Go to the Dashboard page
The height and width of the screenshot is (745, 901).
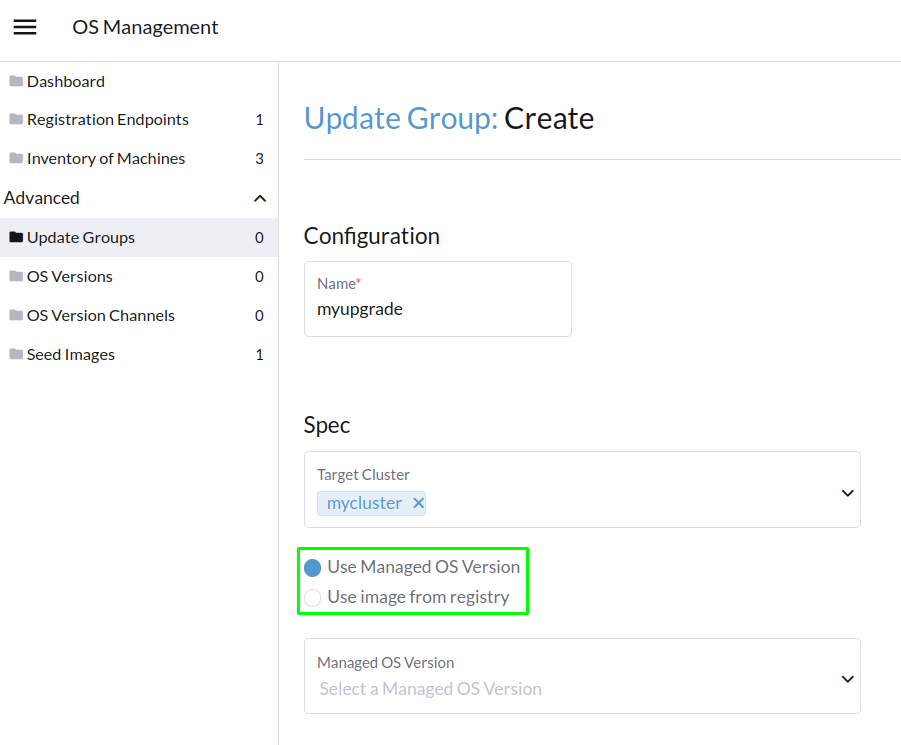point(66,81)
